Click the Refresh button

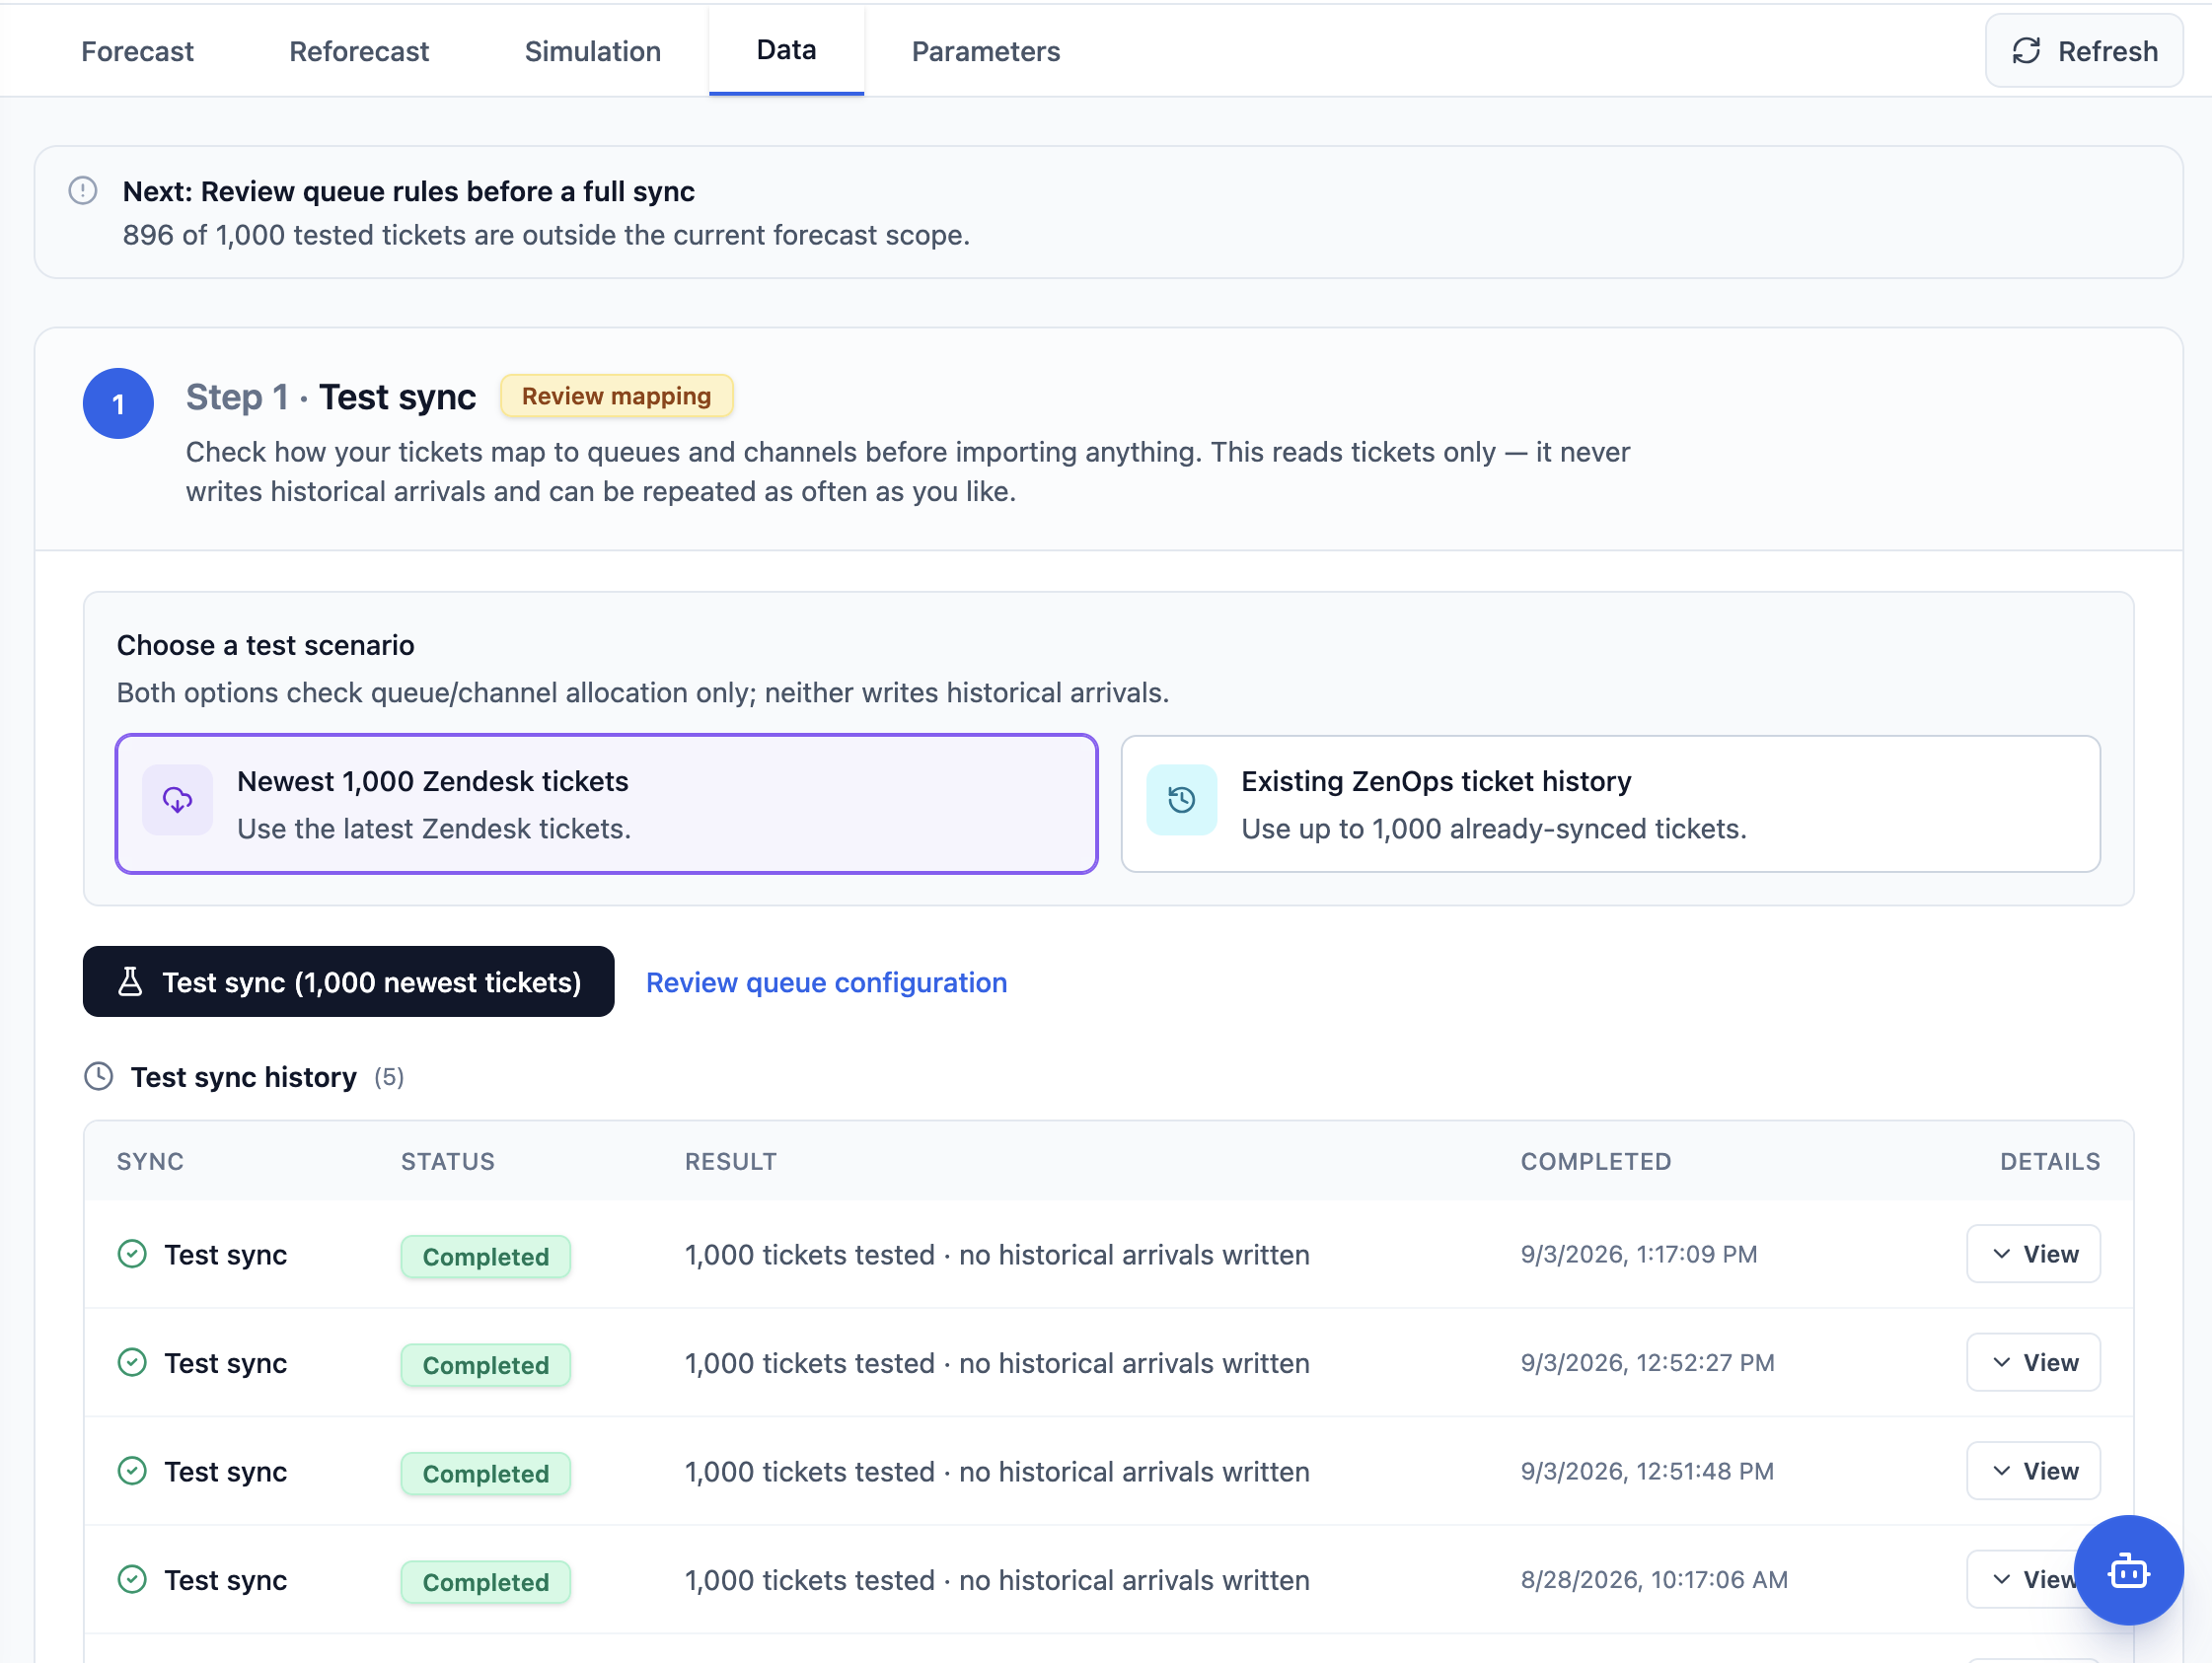point(2084,51)
